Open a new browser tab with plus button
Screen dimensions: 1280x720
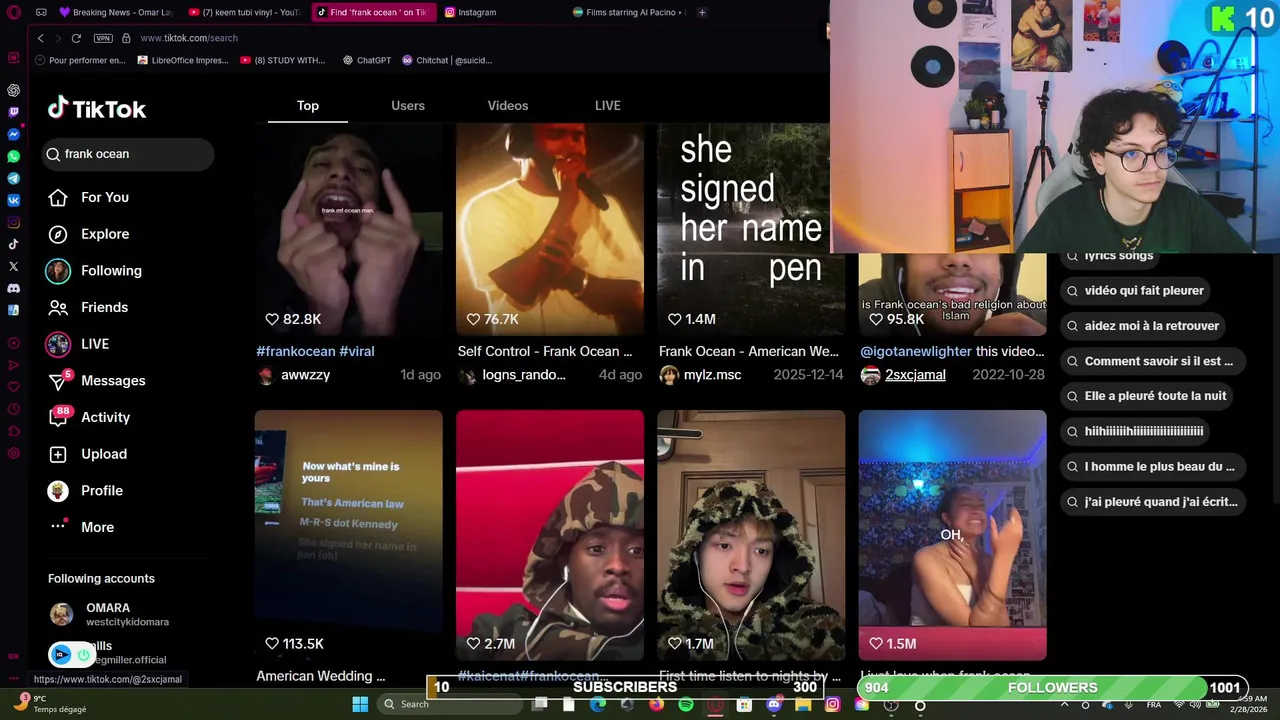tap(702, 12)
